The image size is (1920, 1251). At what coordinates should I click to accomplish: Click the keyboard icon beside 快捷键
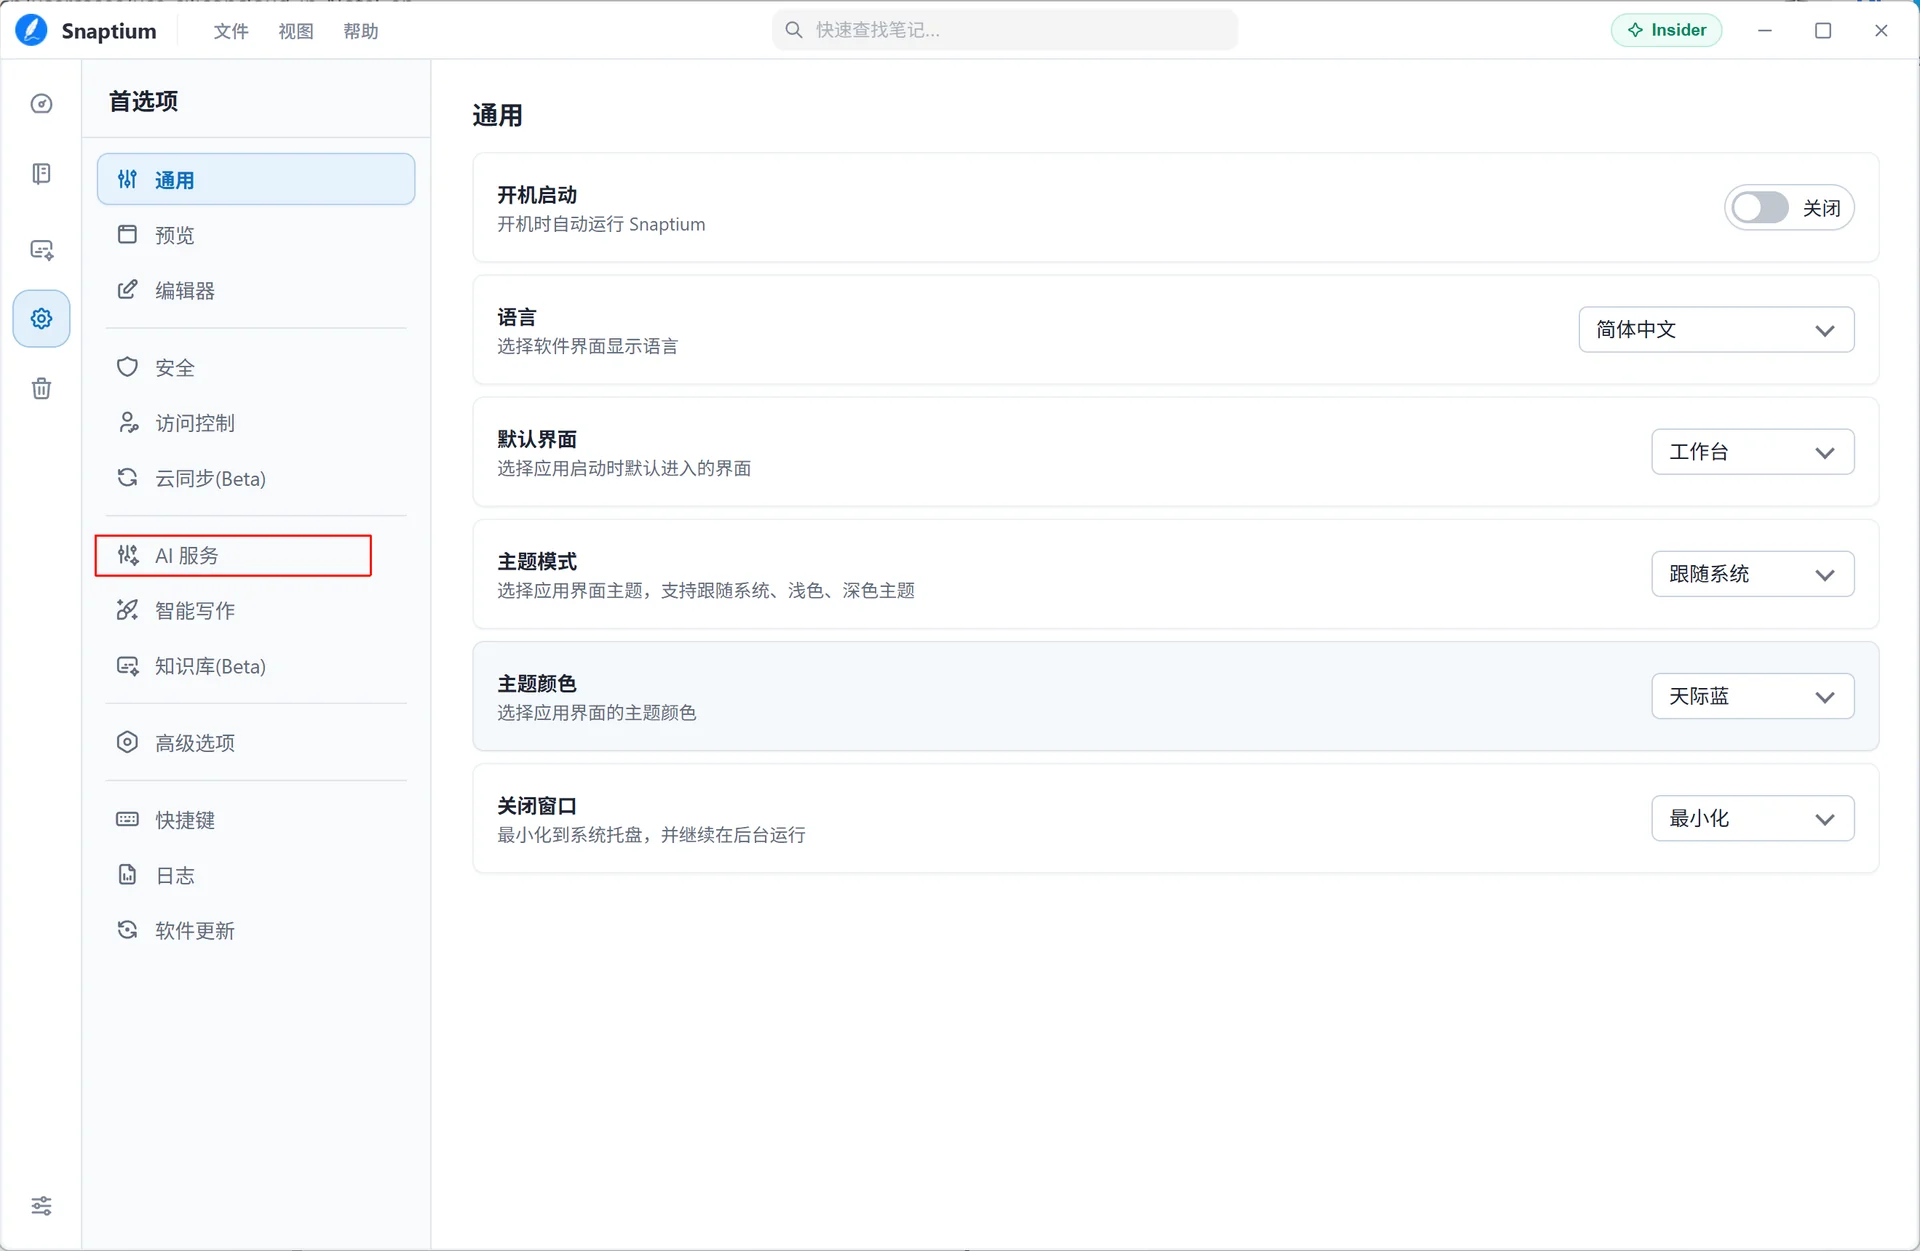127,819
